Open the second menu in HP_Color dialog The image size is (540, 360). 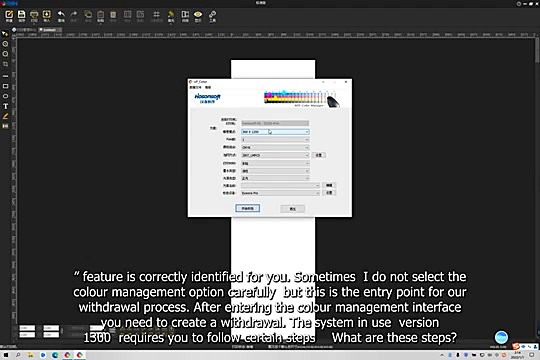point(208,88)
